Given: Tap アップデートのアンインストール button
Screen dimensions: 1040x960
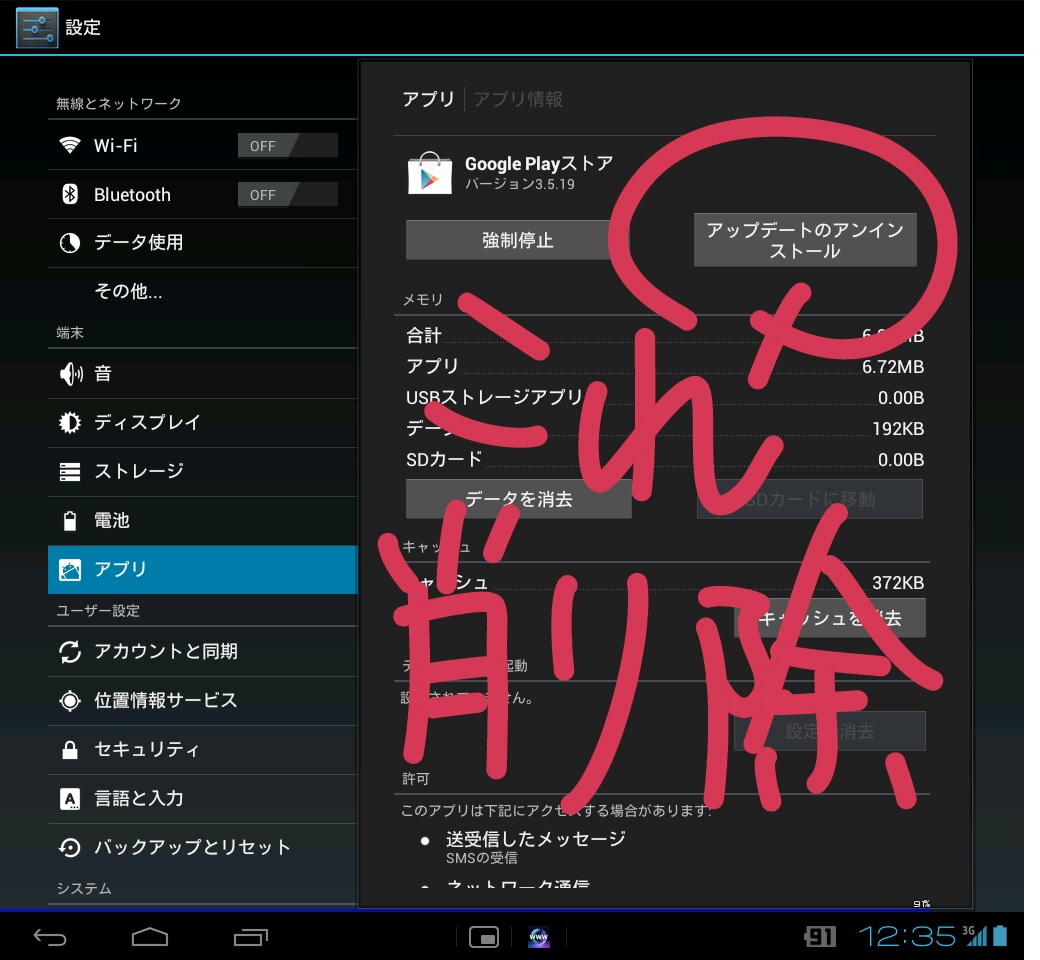Looking at the screenshot, I should pos(805,240).
